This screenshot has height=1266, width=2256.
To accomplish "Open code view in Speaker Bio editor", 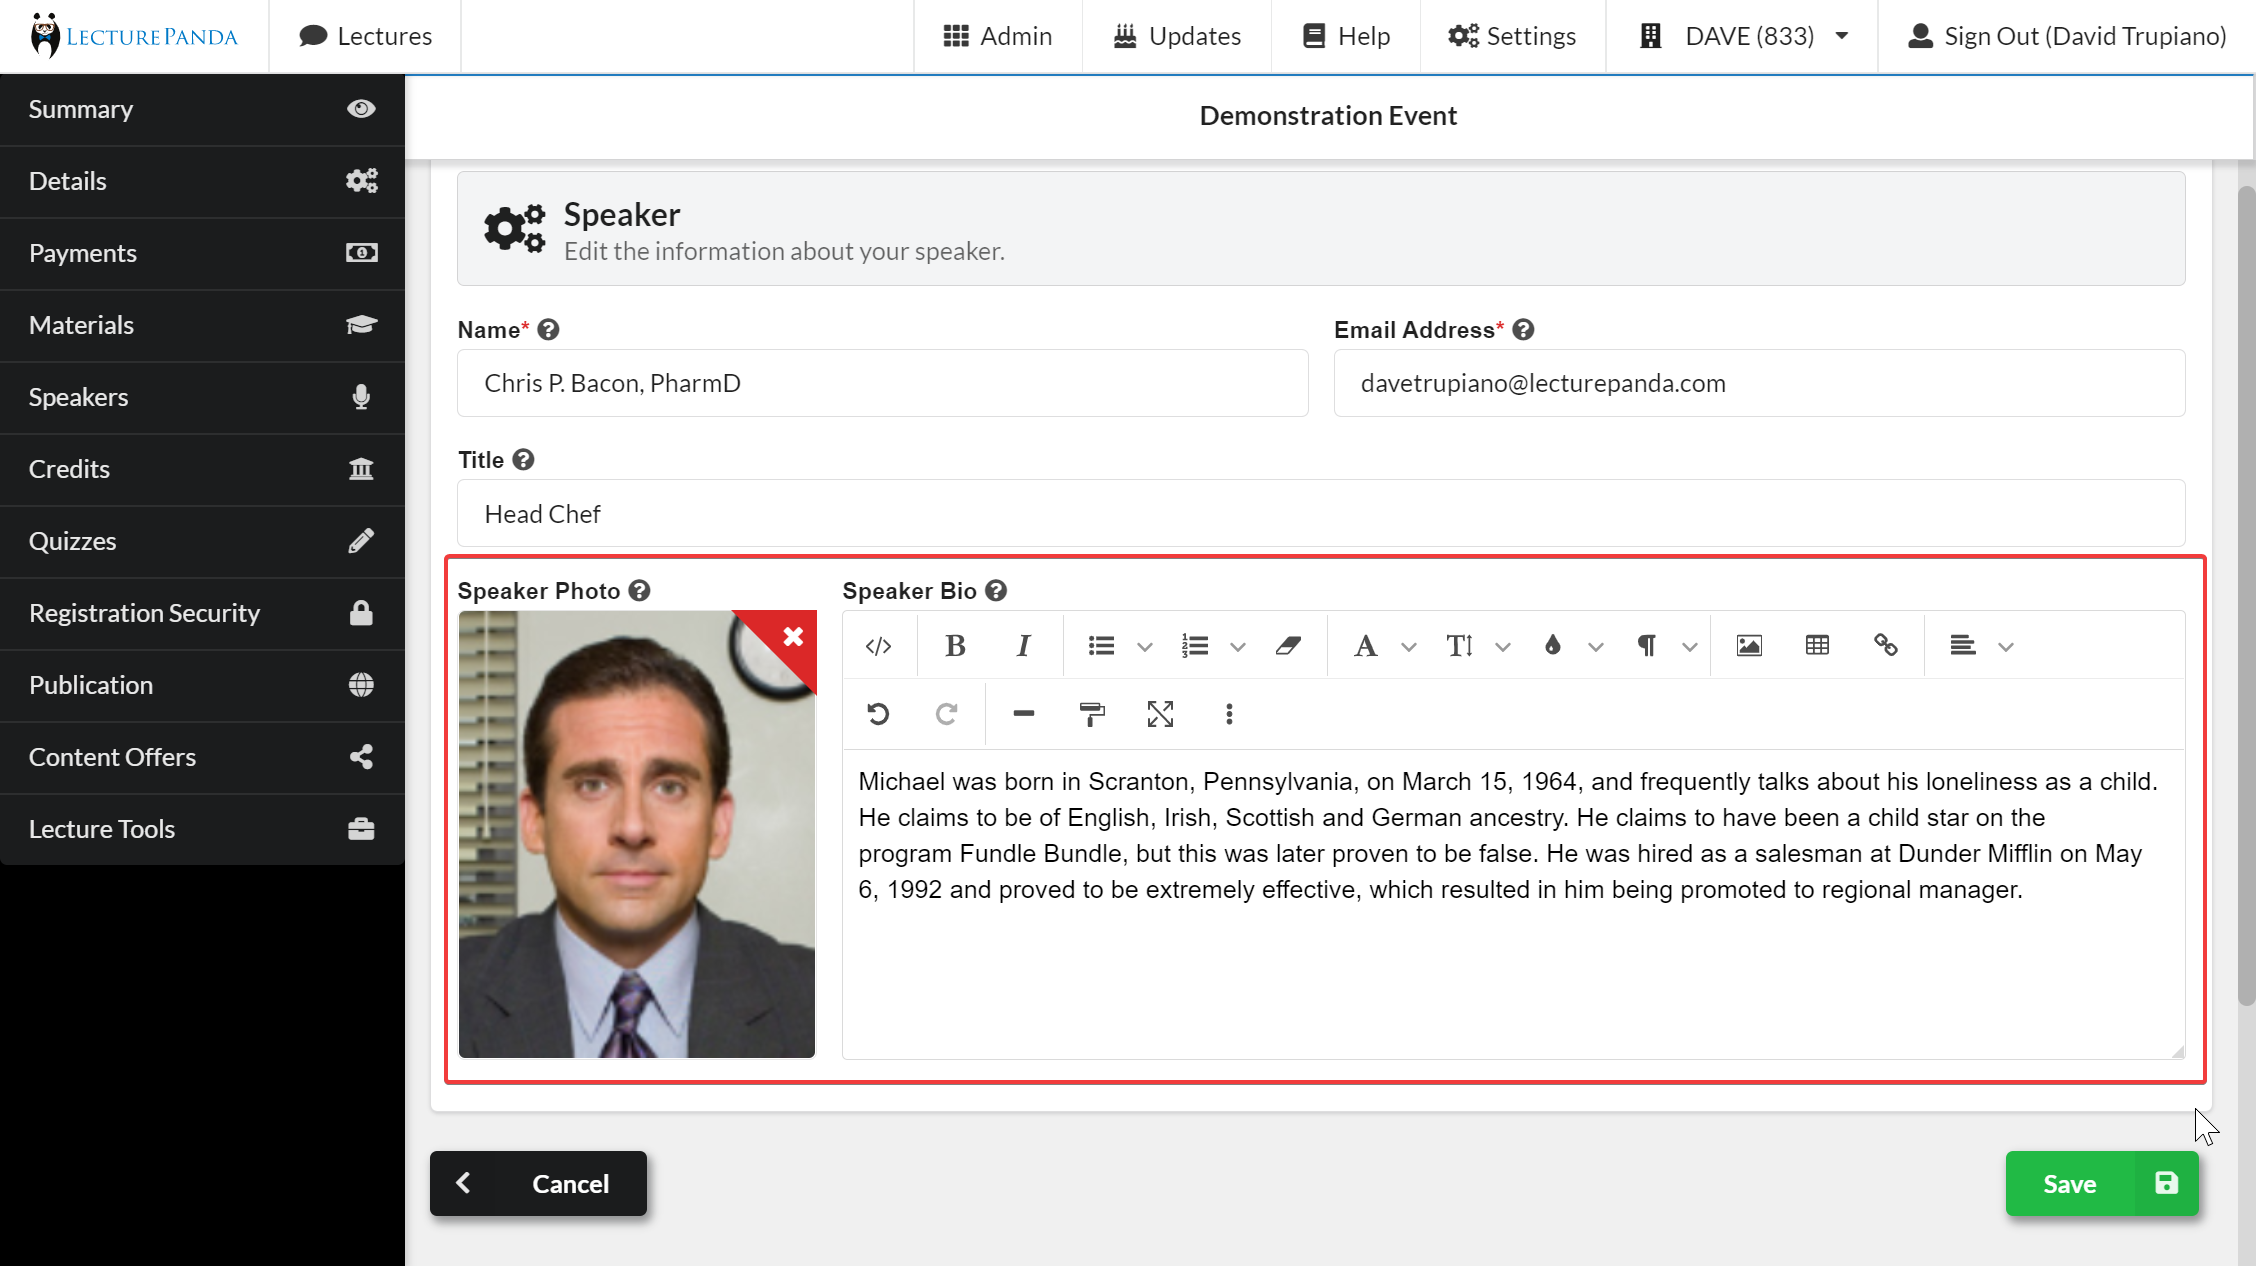I will point(878,646).
